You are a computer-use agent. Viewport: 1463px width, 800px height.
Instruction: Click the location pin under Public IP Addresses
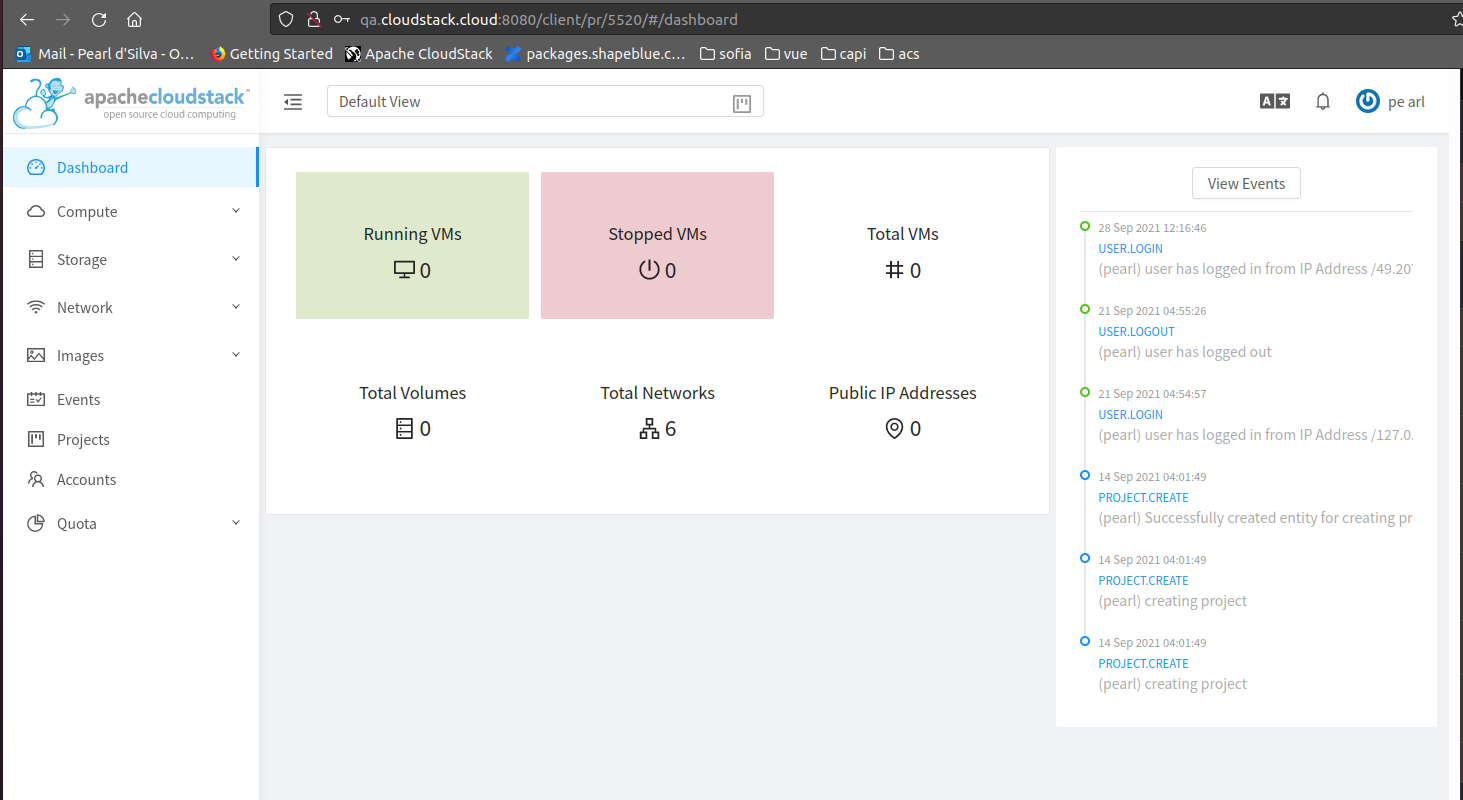click(895, 429)
